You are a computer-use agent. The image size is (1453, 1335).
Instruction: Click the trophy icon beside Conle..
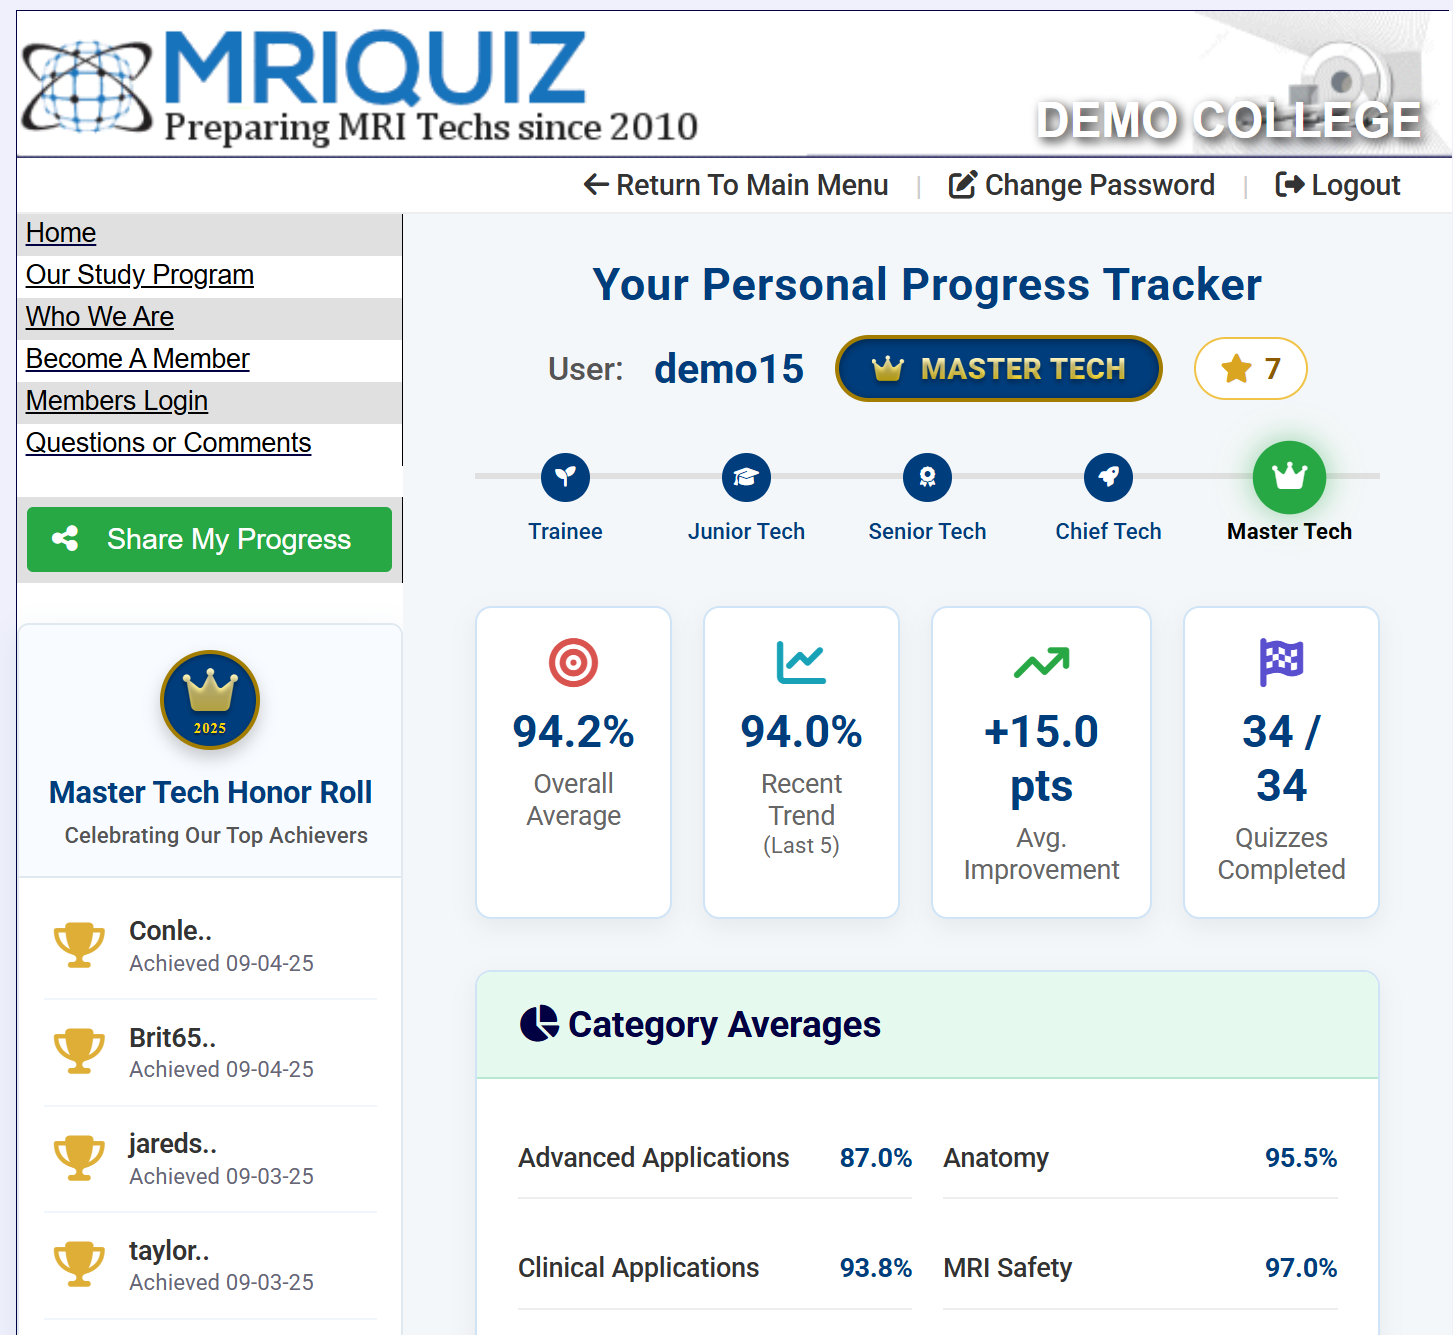[x=79, y=945]
